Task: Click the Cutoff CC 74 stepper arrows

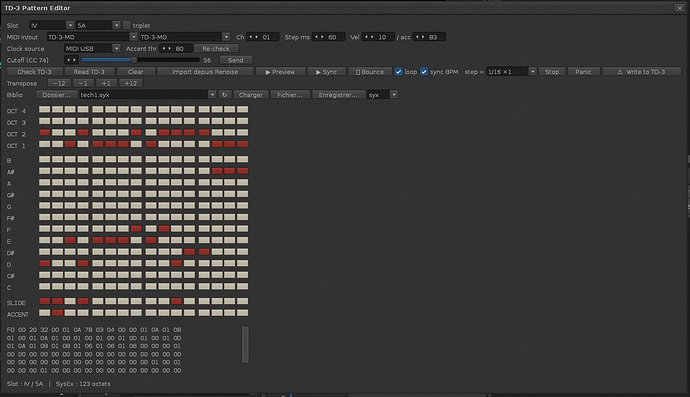Action: pos(71,60)
